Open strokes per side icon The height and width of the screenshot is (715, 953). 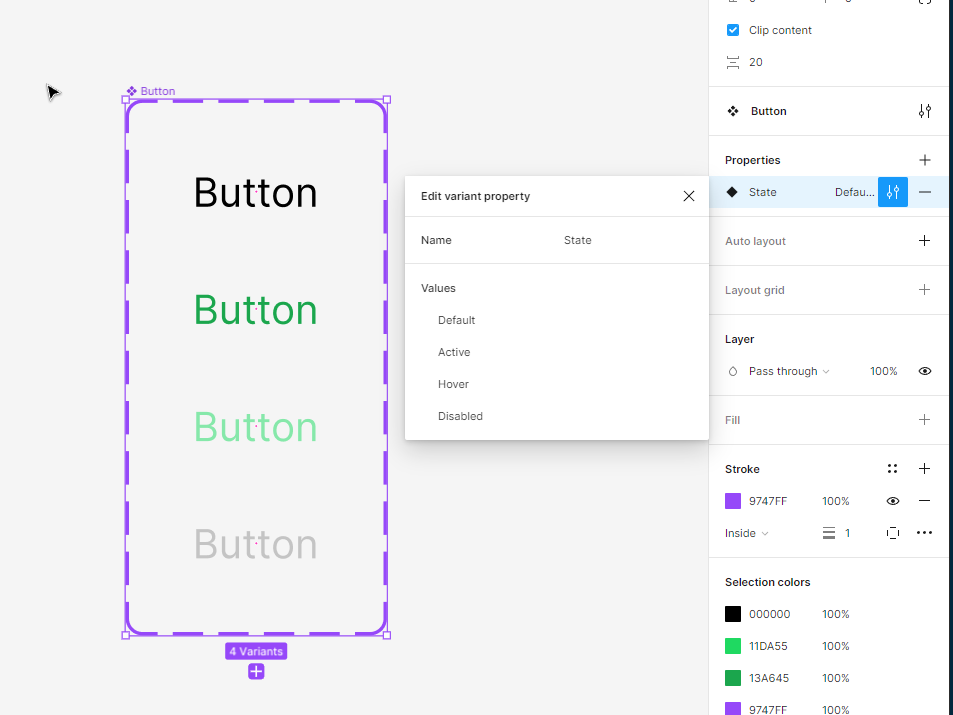892,533
